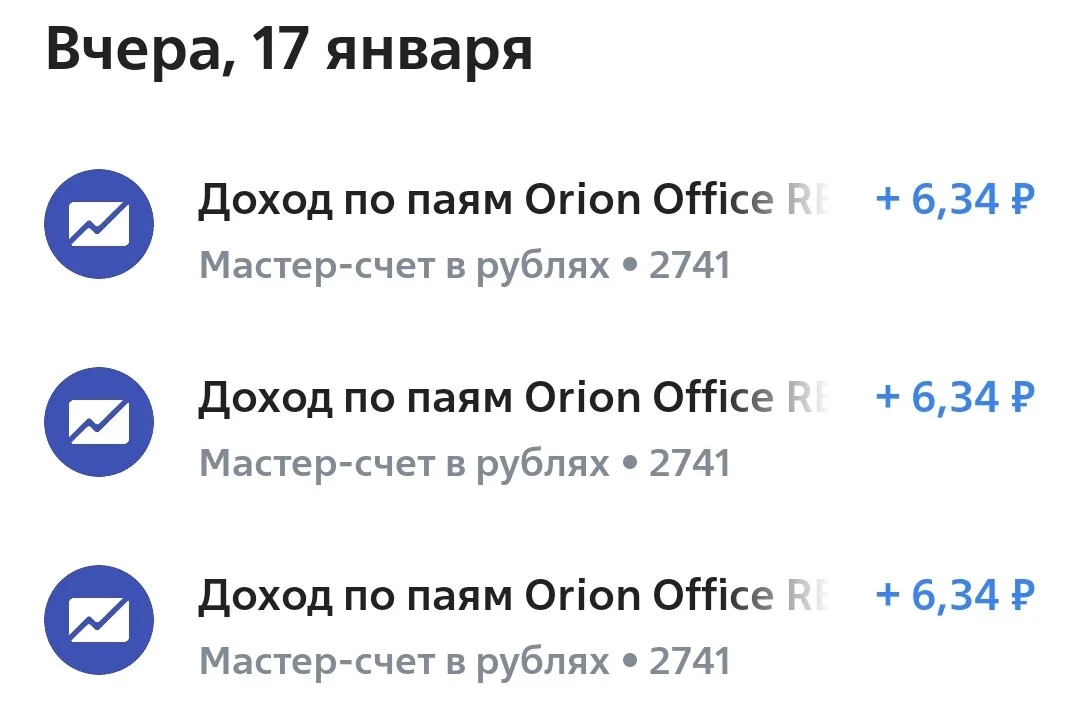
Task: Tap account number 2741 in top row
Action: [x=689, y=265]
